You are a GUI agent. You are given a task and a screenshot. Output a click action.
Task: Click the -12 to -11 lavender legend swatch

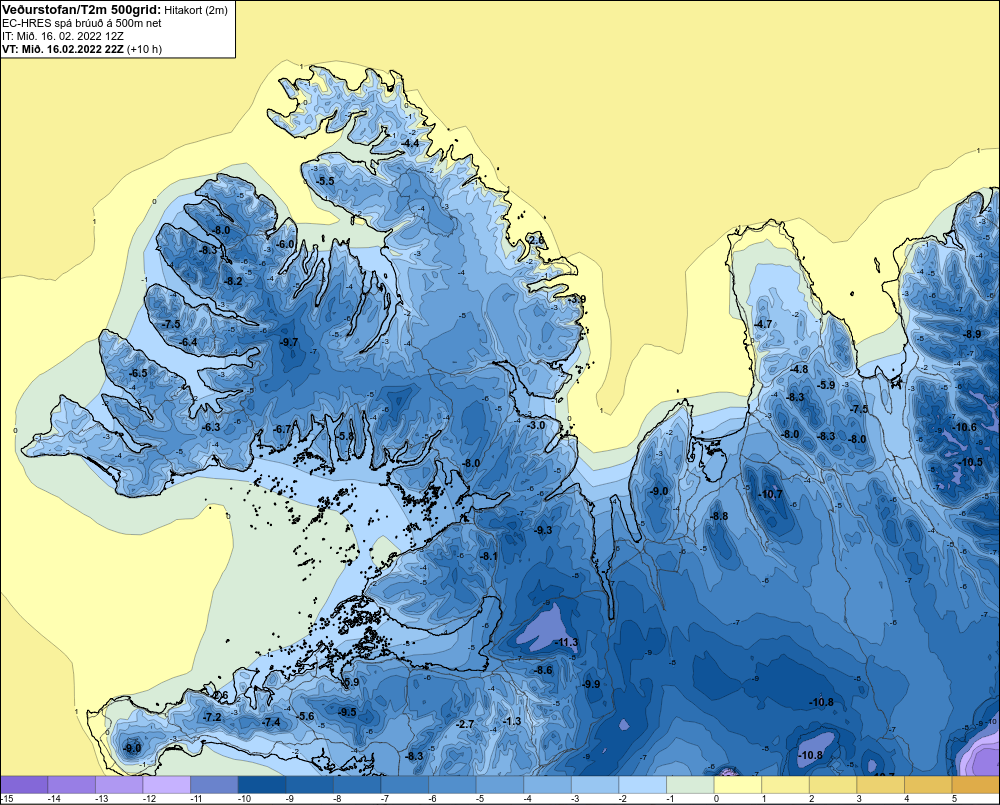(x=166, y=785)
